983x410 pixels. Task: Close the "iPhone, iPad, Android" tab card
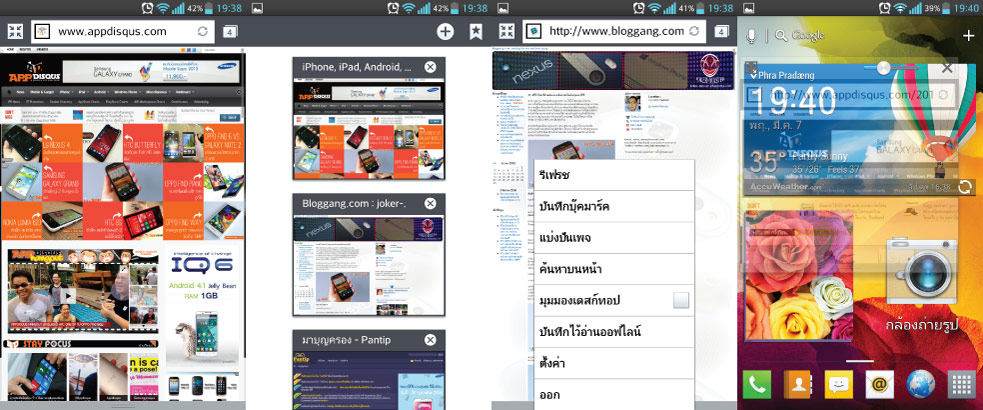430,67
